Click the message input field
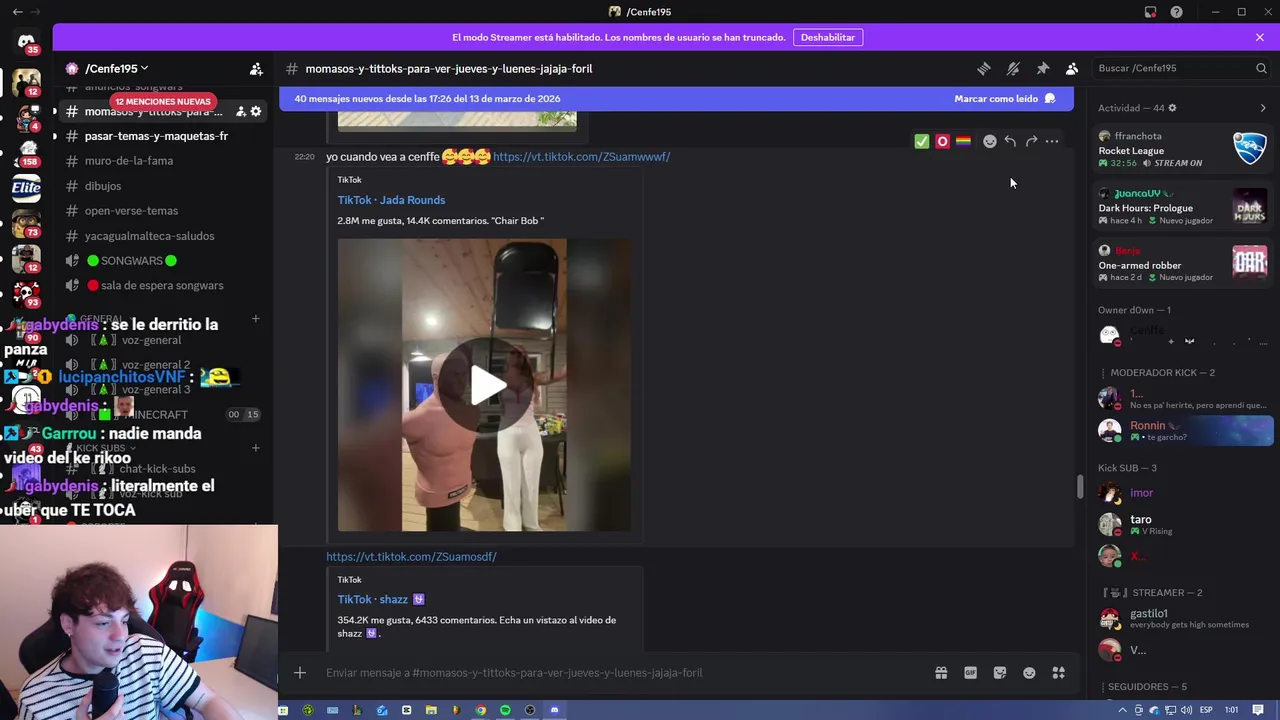This screenshot has height=720, width=1280. [x=620, y=673]
